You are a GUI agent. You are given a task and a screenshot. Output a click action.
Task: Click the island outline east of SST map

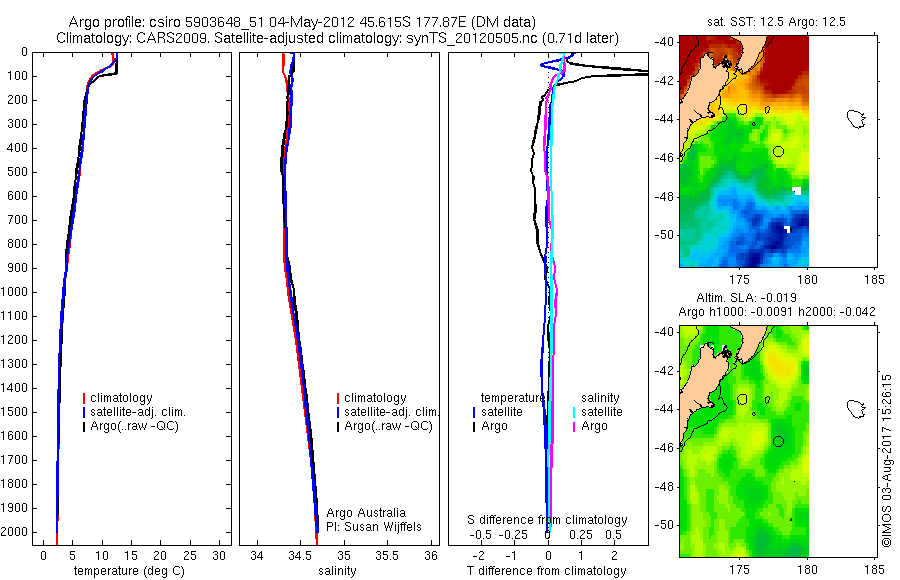coord(856,119)
